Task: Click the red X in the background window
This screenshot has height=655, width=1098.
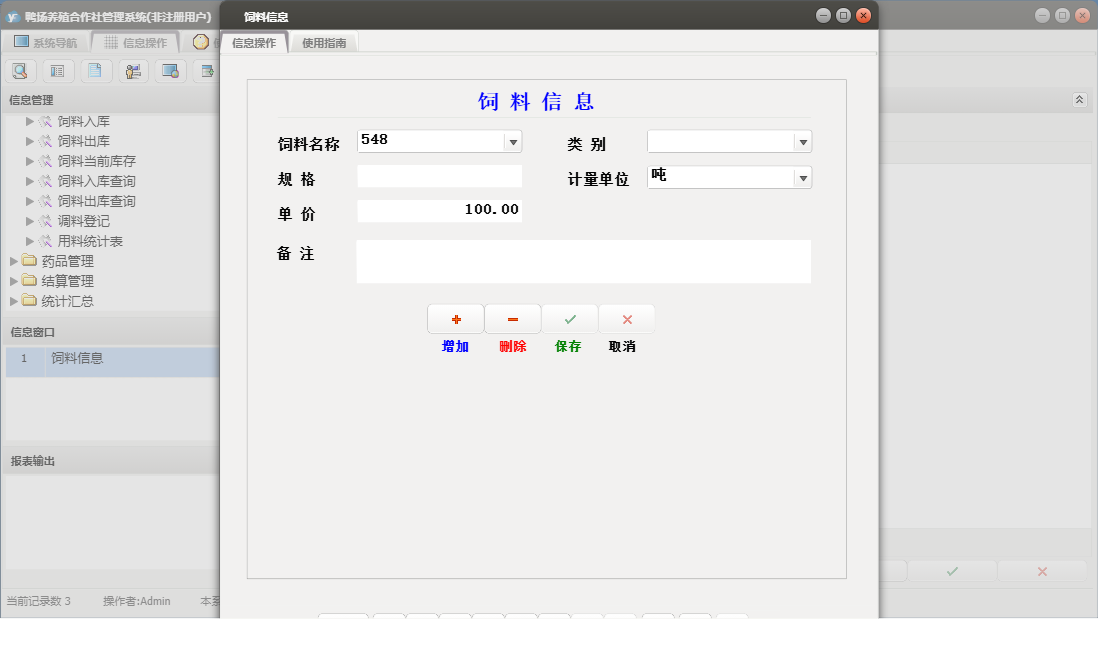Action: [1042, 572]
